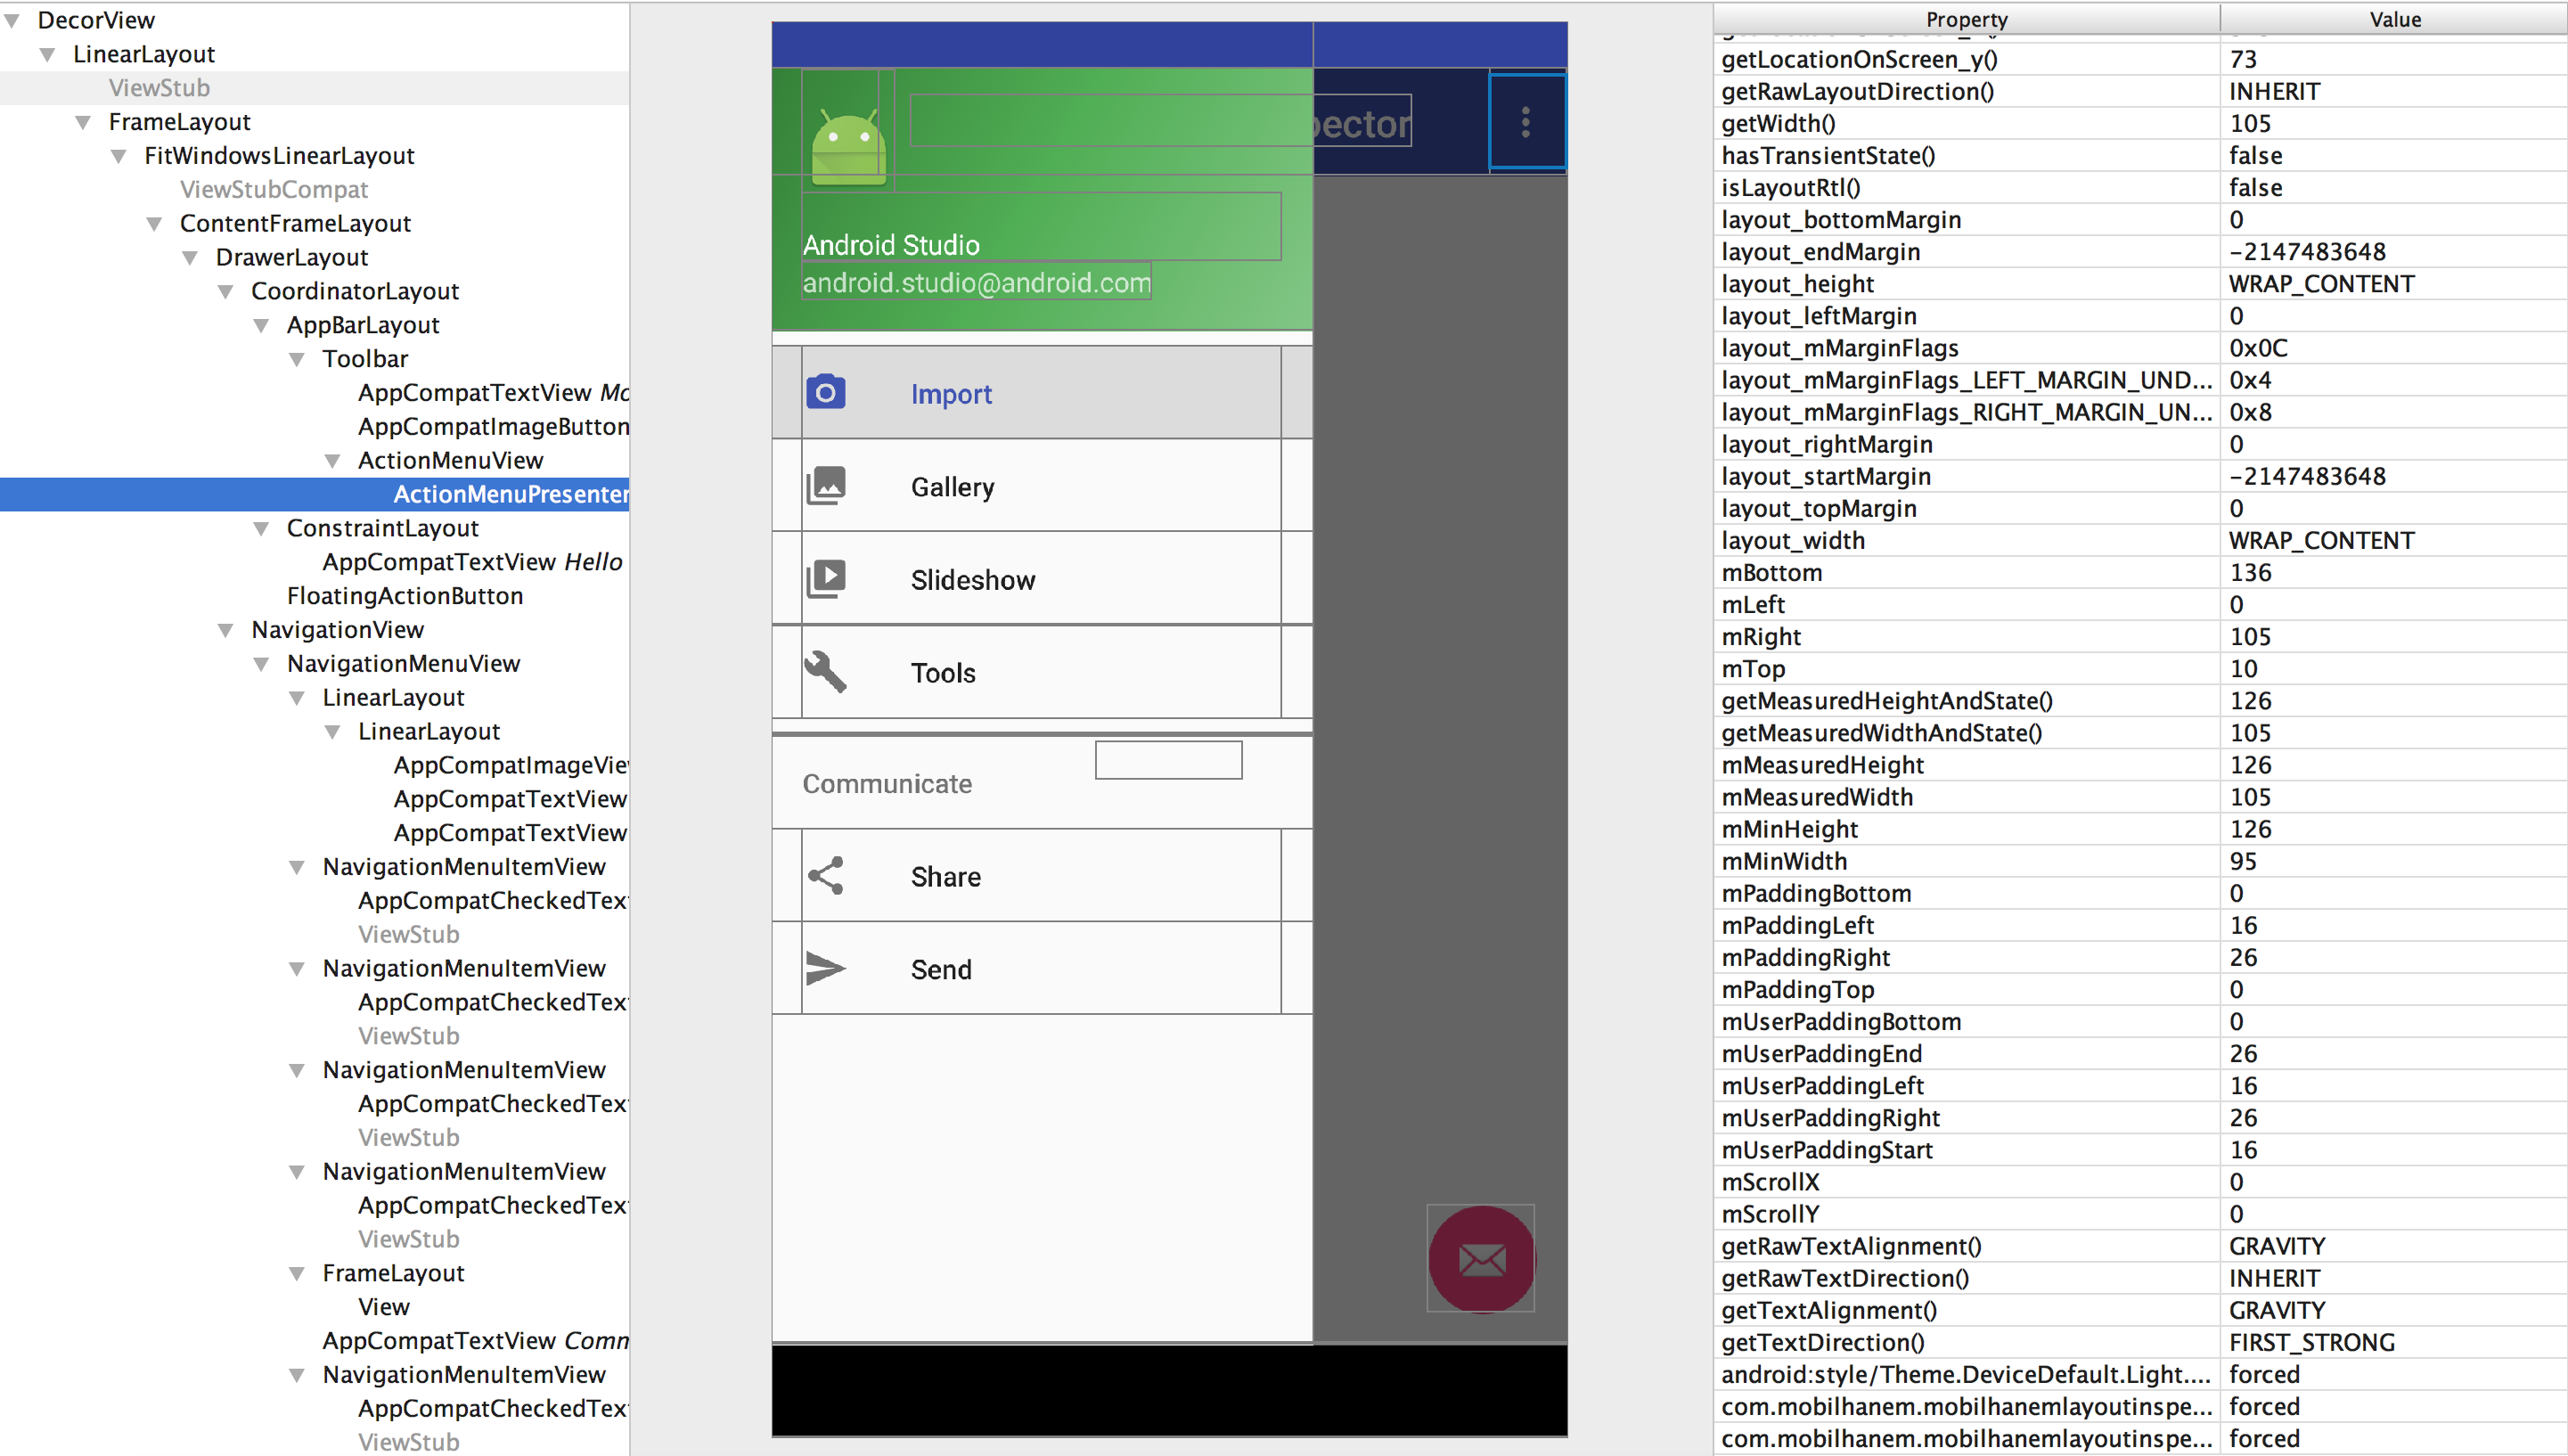Click android.studio@android.com email text
Screen dimensions: 2568x1456
coord(976,282)
